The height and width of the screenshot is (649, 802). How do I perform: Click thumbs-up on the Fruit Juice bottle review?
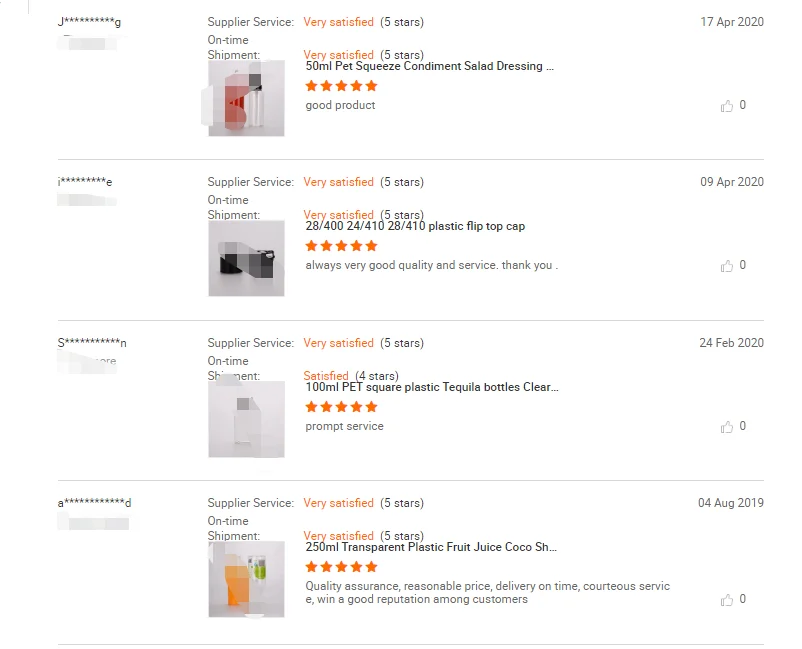coord(727,600)
